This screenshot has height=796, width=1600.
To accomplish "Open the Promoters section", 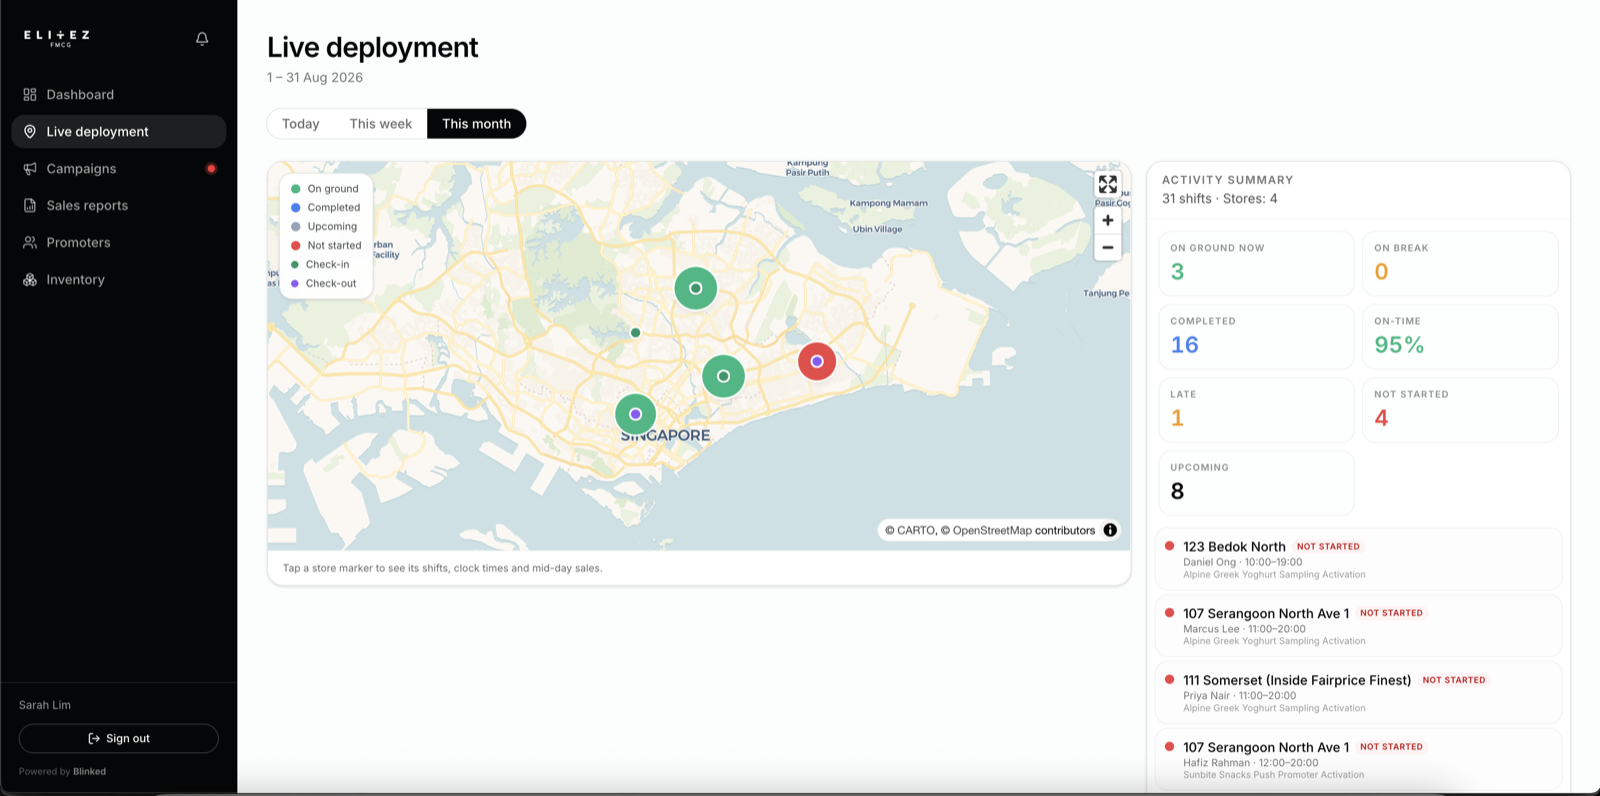I will pyautogui.click(x=118, y=242).
